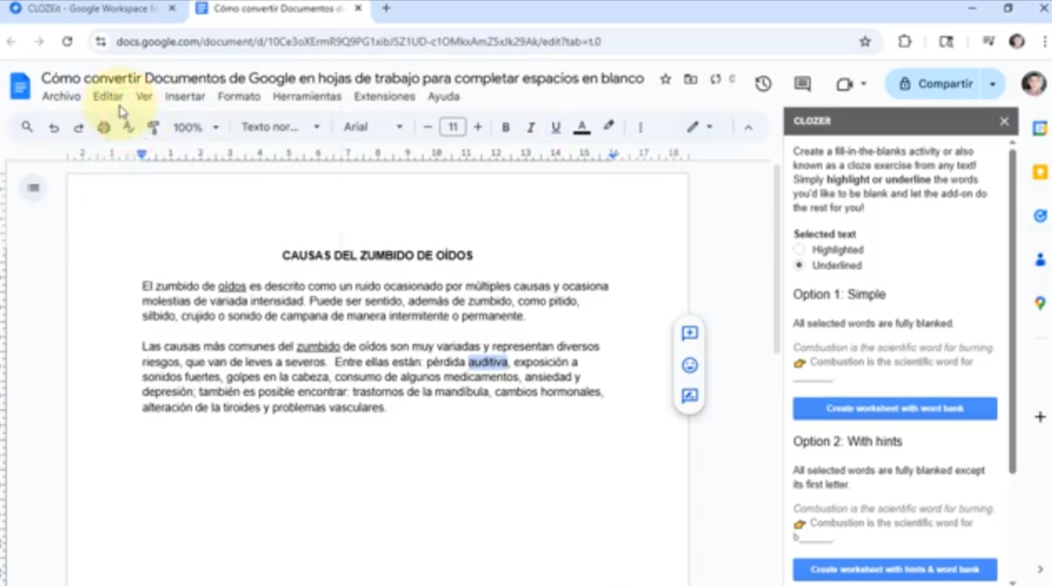Open Google Maps in side panel
Image resolution: width=1052 pixels, height=586 pixels.
(1040, 303)
